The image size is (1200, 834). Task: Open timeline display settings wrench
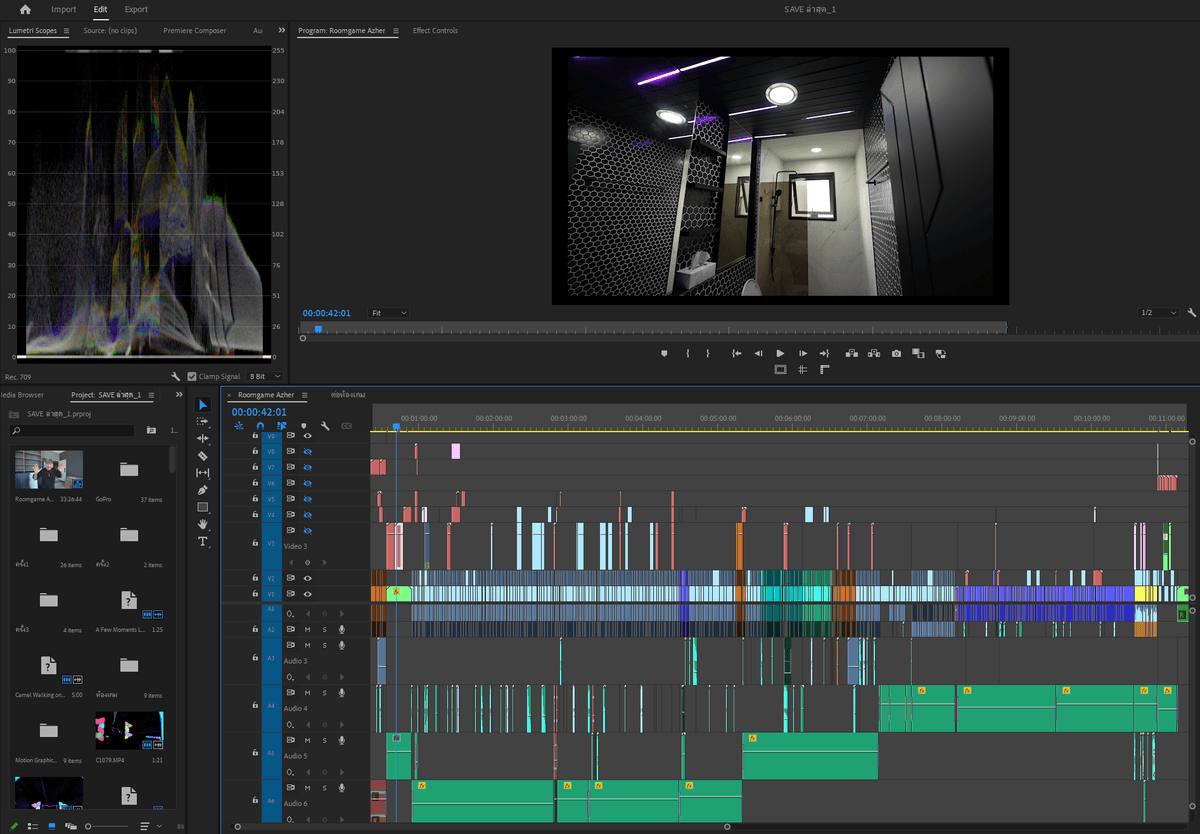point(325,426)
